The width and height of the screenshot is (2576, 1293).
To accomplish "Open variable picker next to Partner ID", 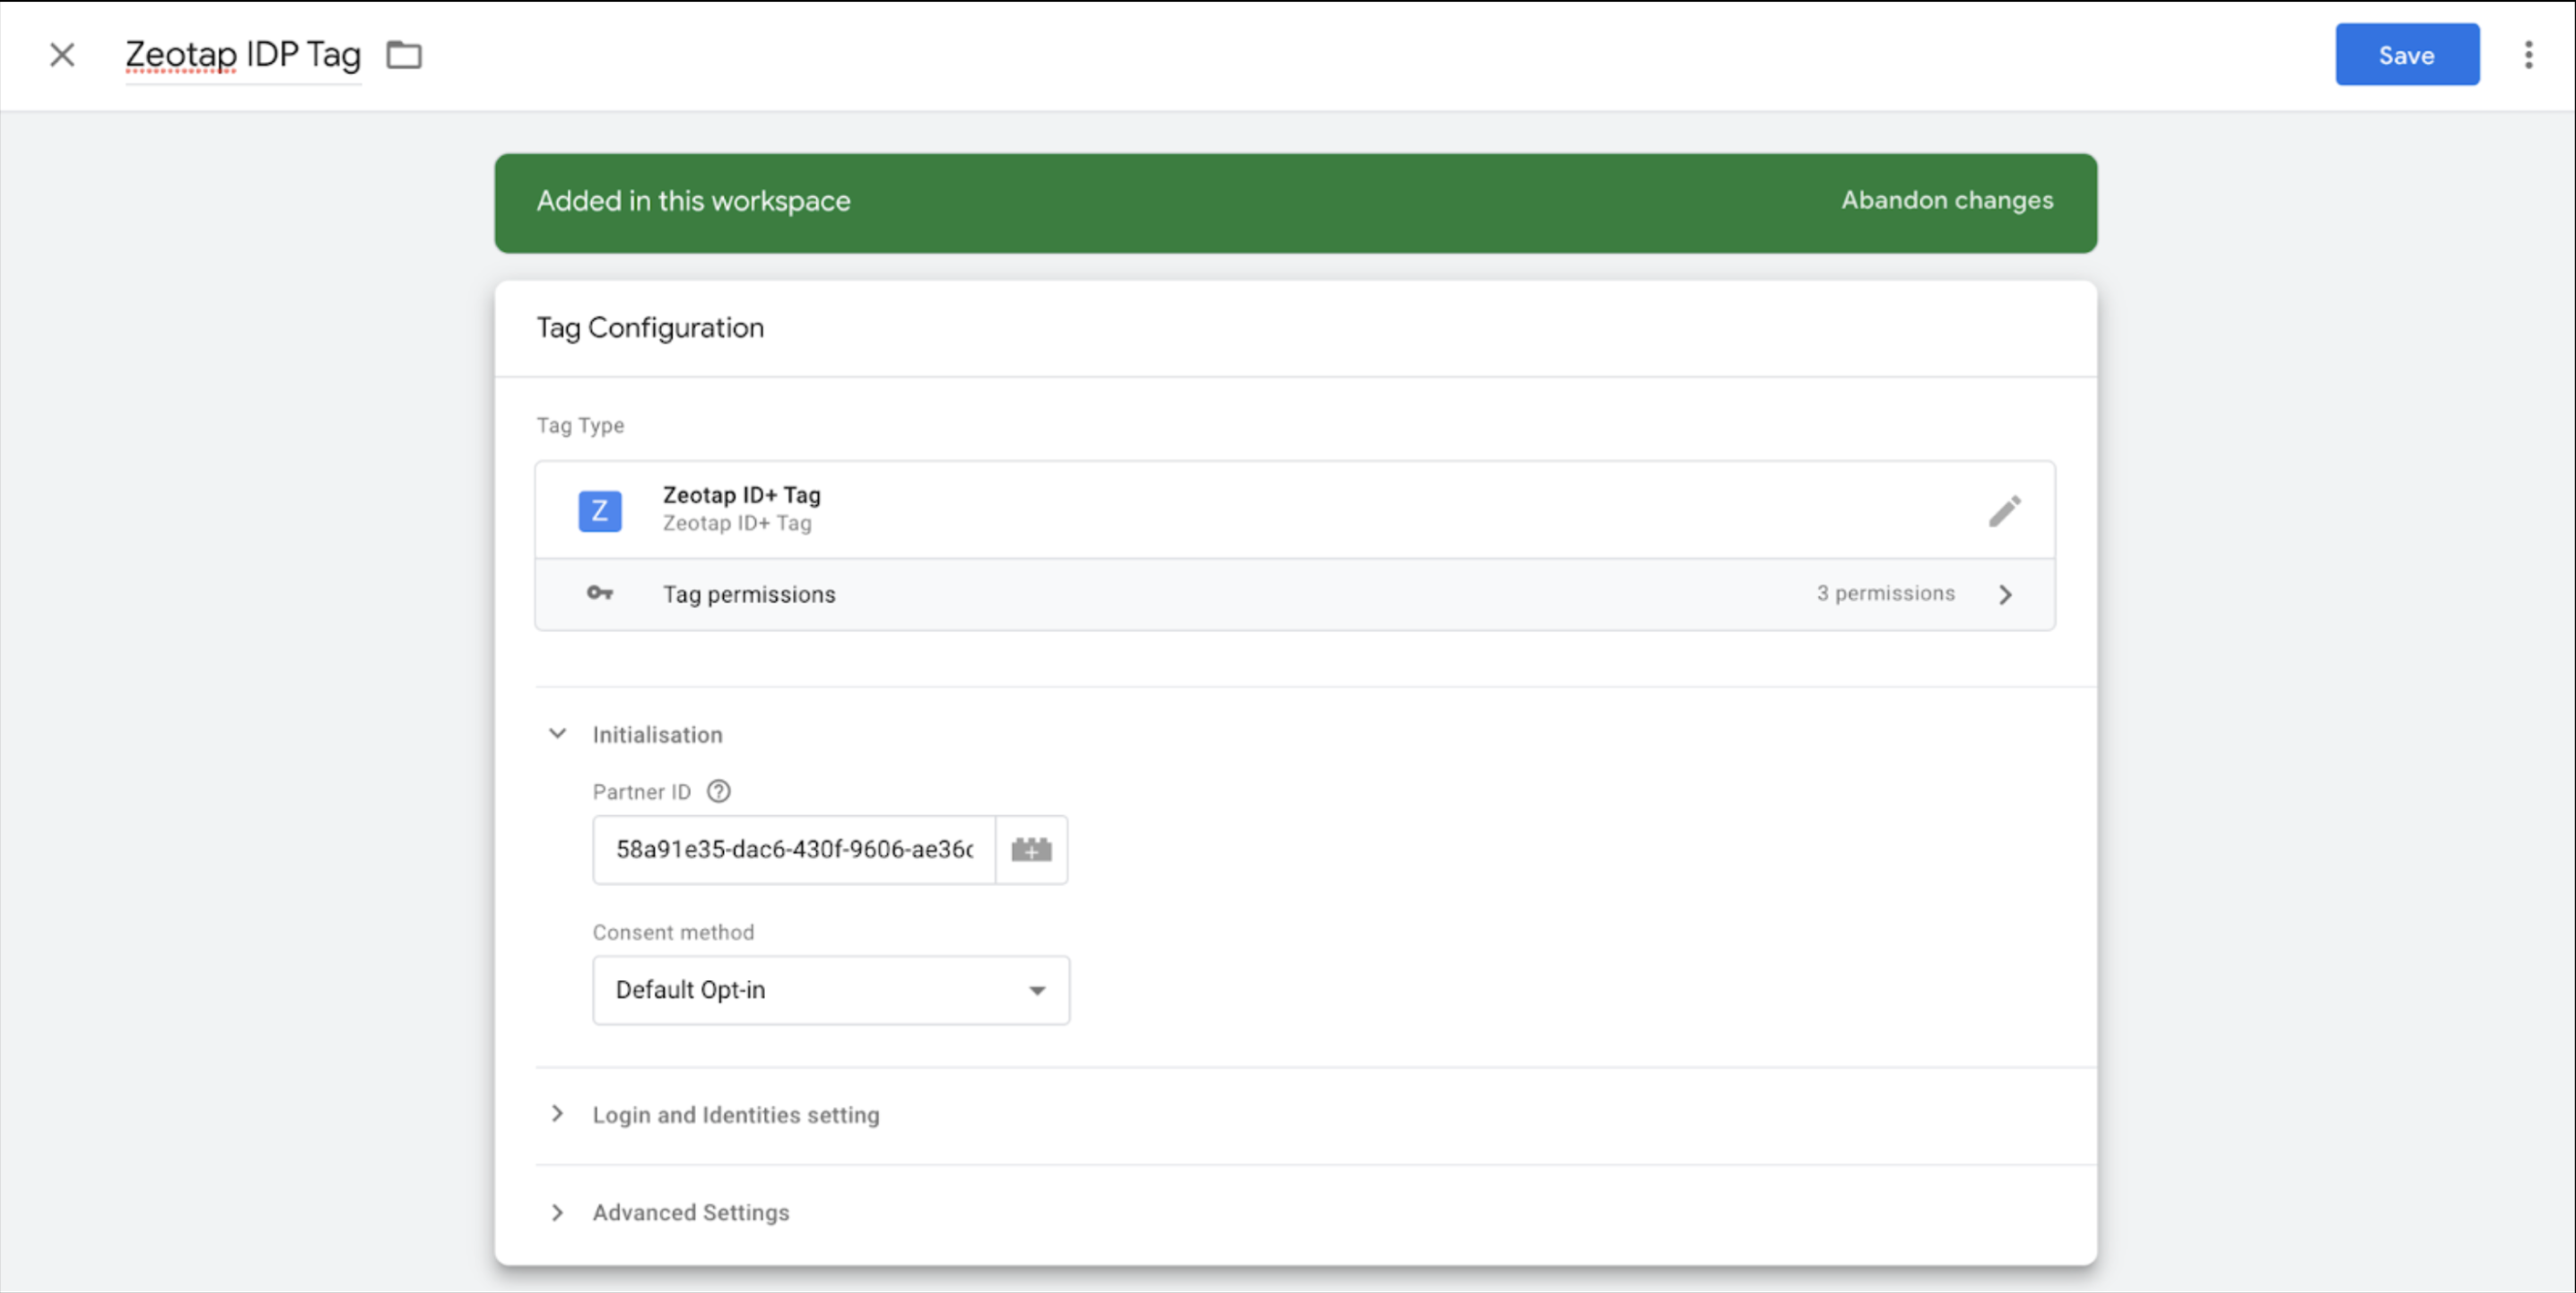I will [1031, 849].
